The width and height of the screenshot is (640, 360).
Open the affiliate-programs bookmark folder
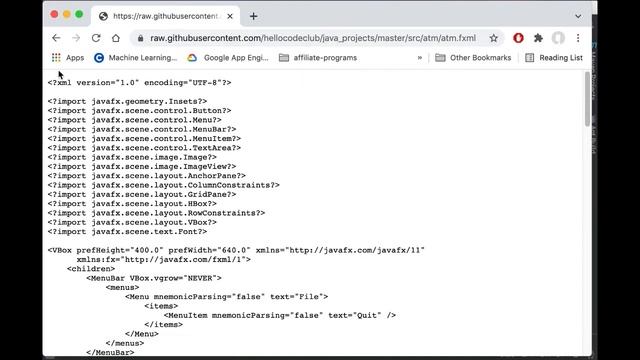click(318, 58)
